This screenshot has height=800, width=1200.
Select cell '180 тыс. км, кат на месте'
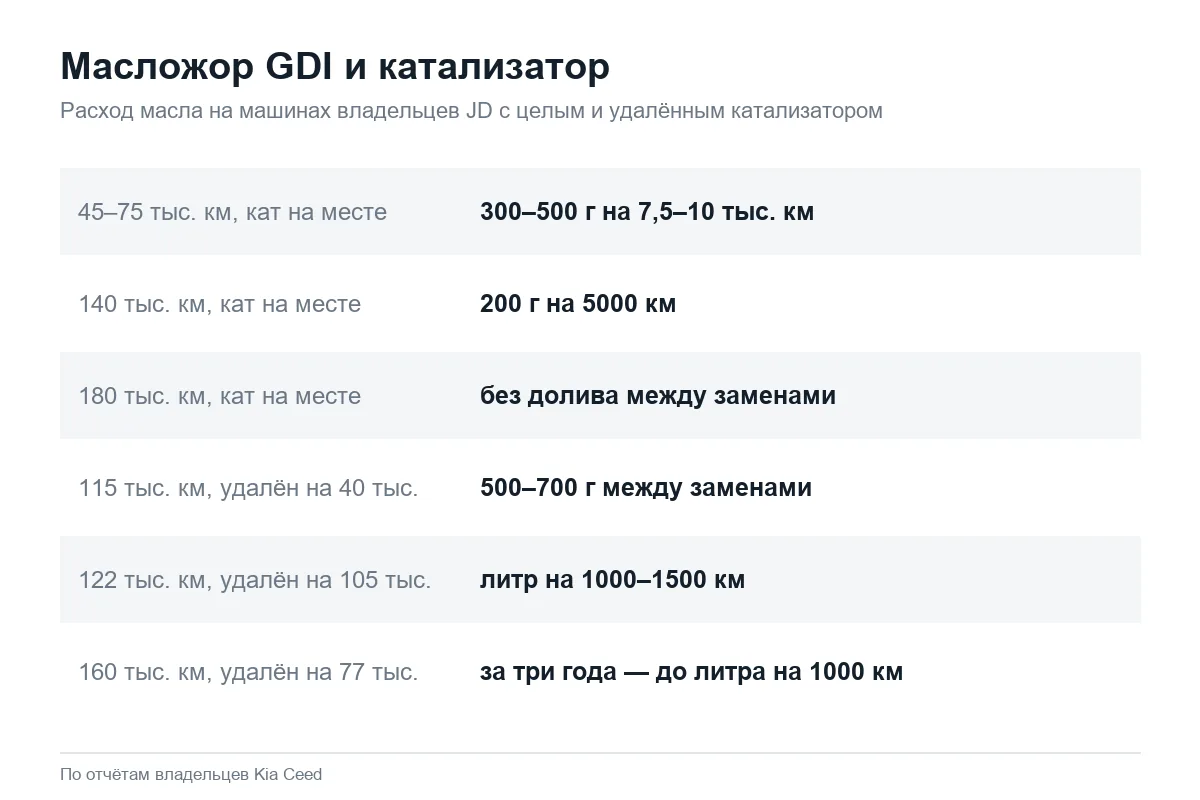coord(219,396)
